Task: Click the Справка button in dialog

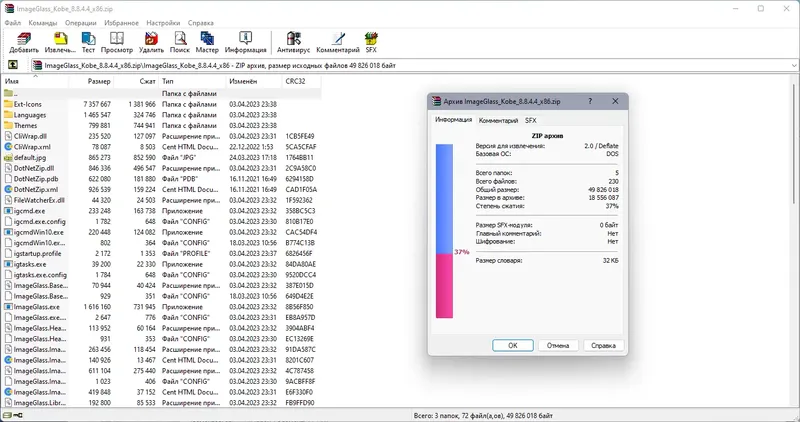Action: point(603,345)
